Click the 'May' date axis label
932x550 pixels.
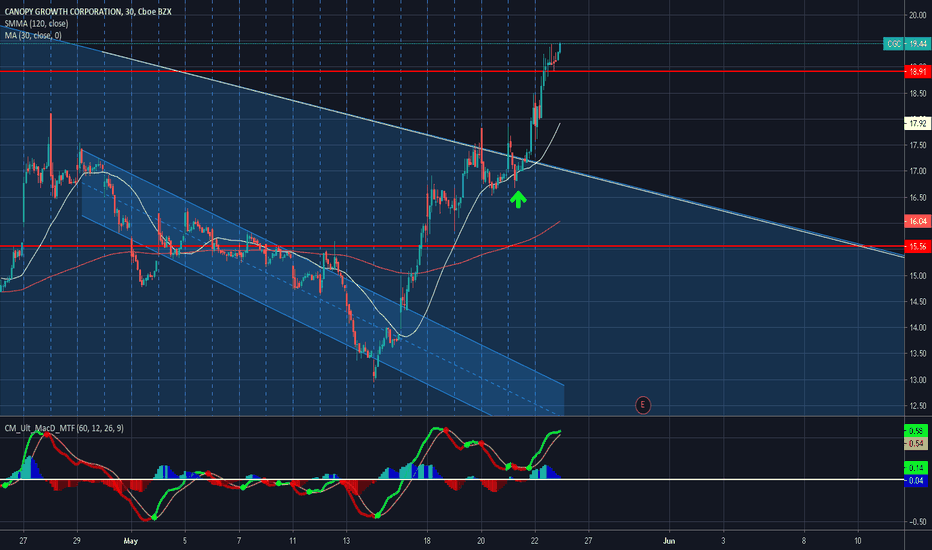(131, 541)
